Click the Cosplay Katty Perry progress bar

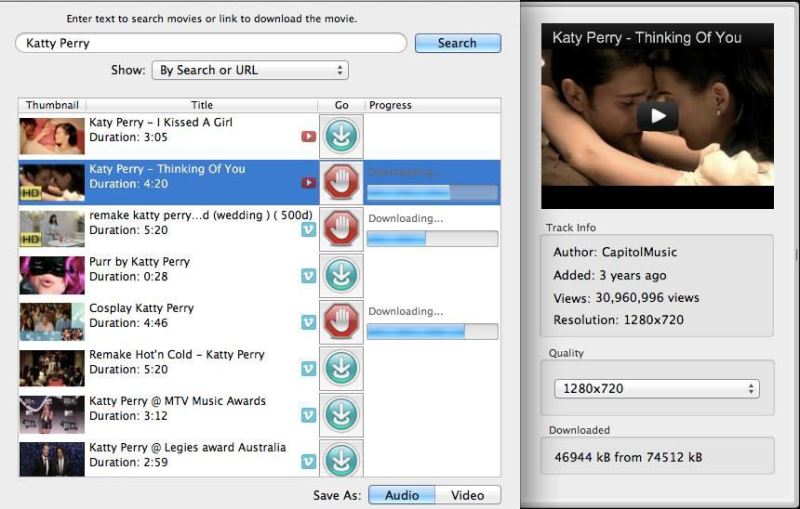point(432,332)
